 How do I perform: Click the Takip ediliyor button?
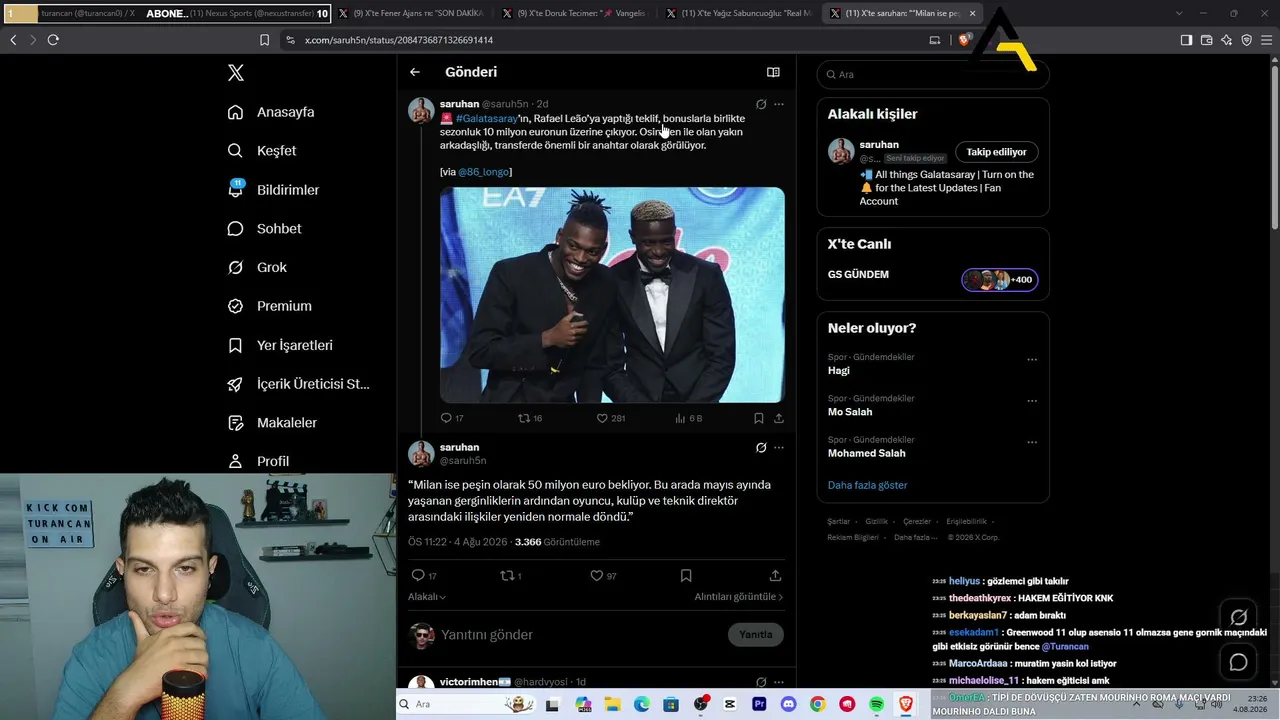(996, 152)
